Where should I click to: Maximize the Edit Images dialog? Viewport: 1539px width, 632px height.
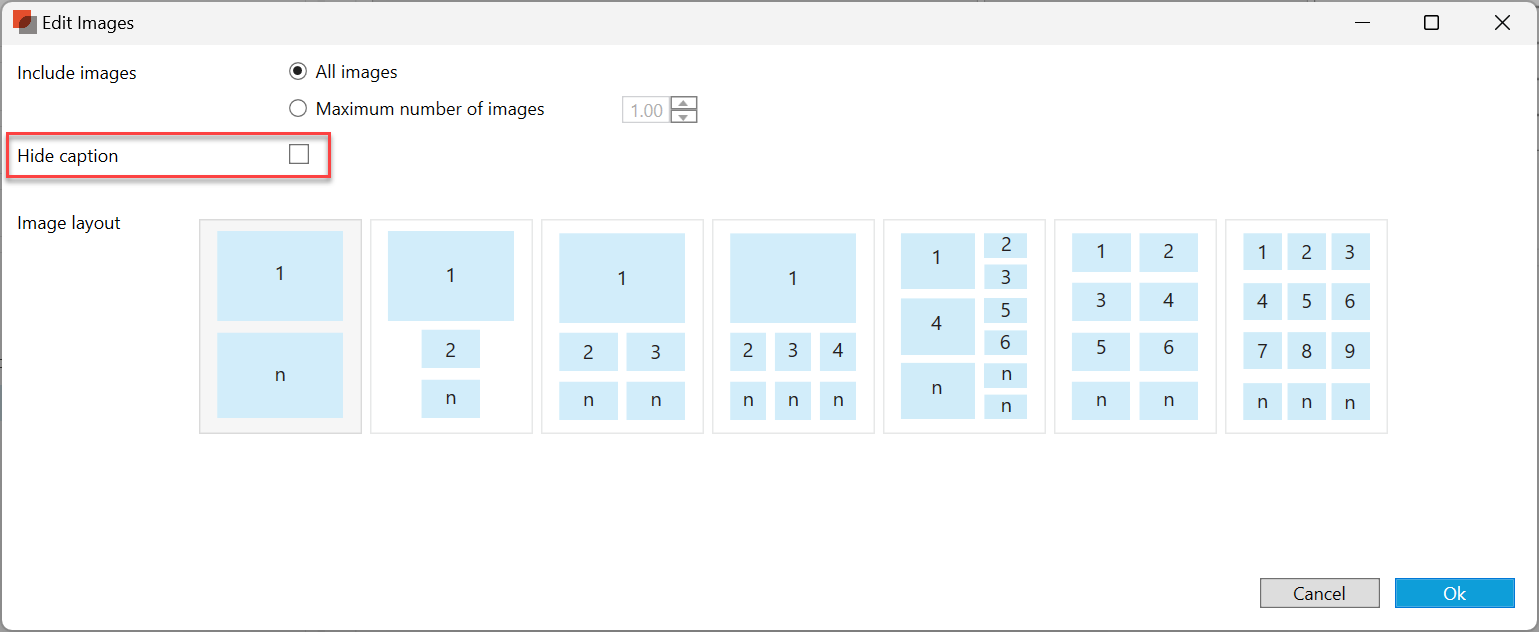pos(1431,23)
